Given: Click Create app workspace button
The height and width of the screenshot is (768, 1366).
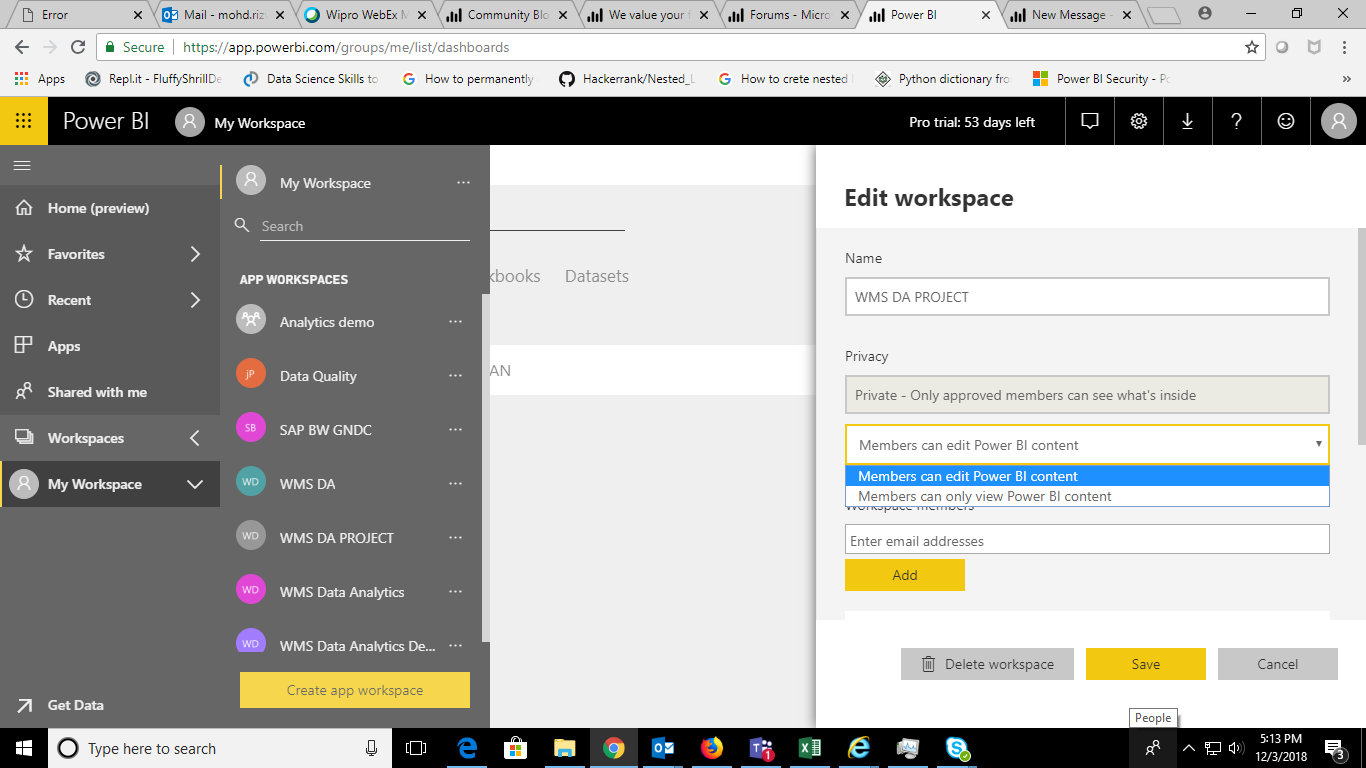Looking at the screenshot, I should 355,690.
